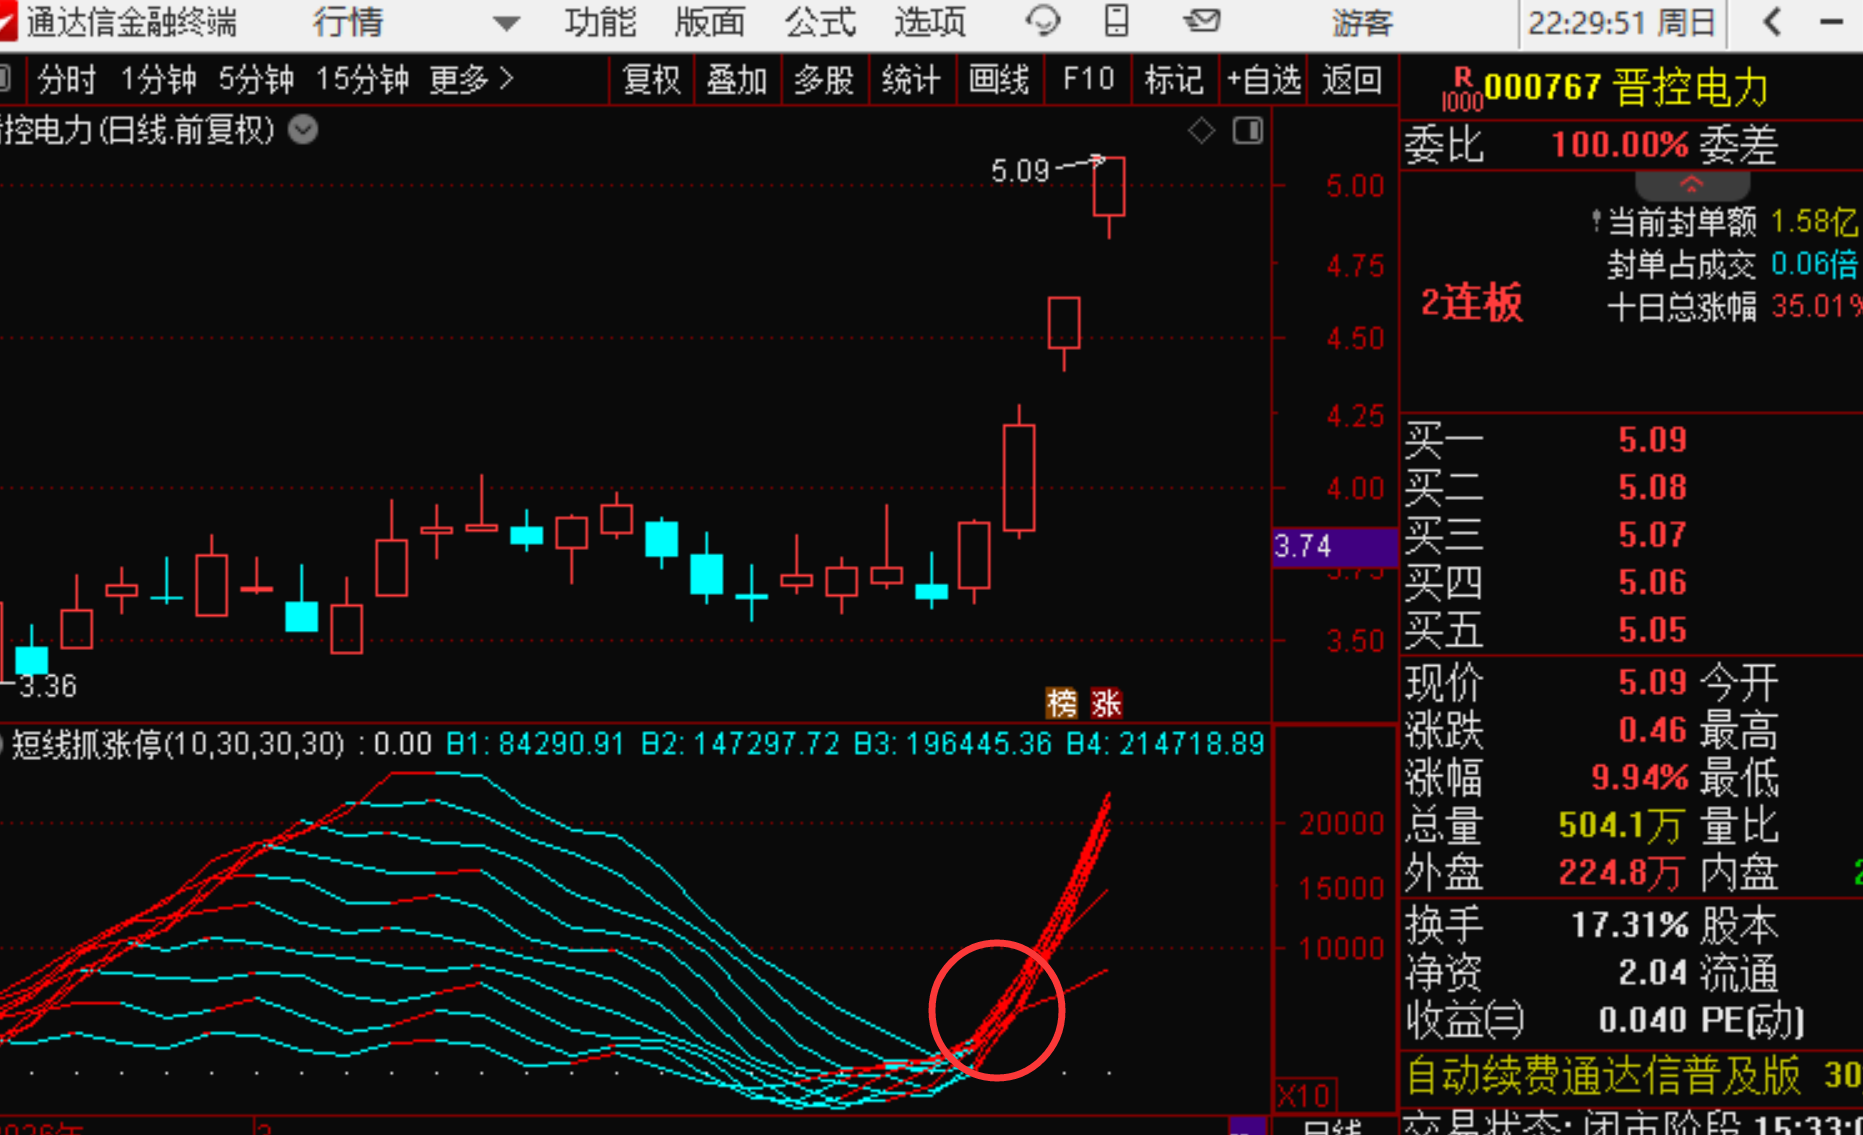1863x1135 pixels.
Task: Click the red R margin-trading icon
Action: coord(1462,77)
